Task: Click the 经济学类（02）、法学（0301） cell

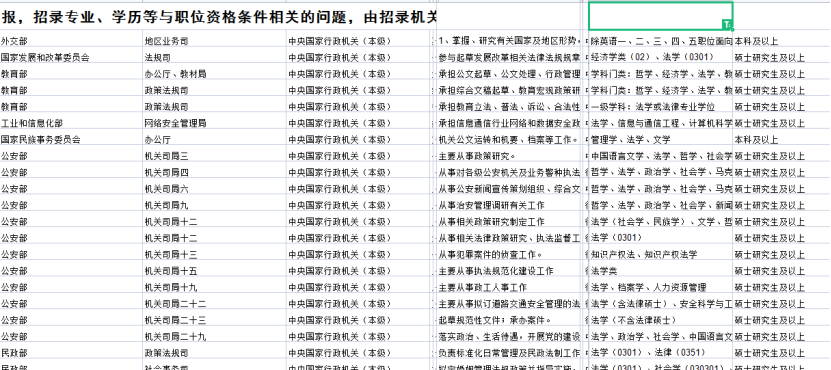Action: (661, 57)
